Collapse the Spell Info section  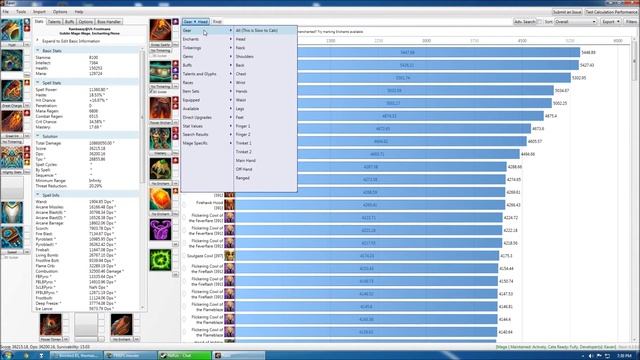click(x=38, y=195)
